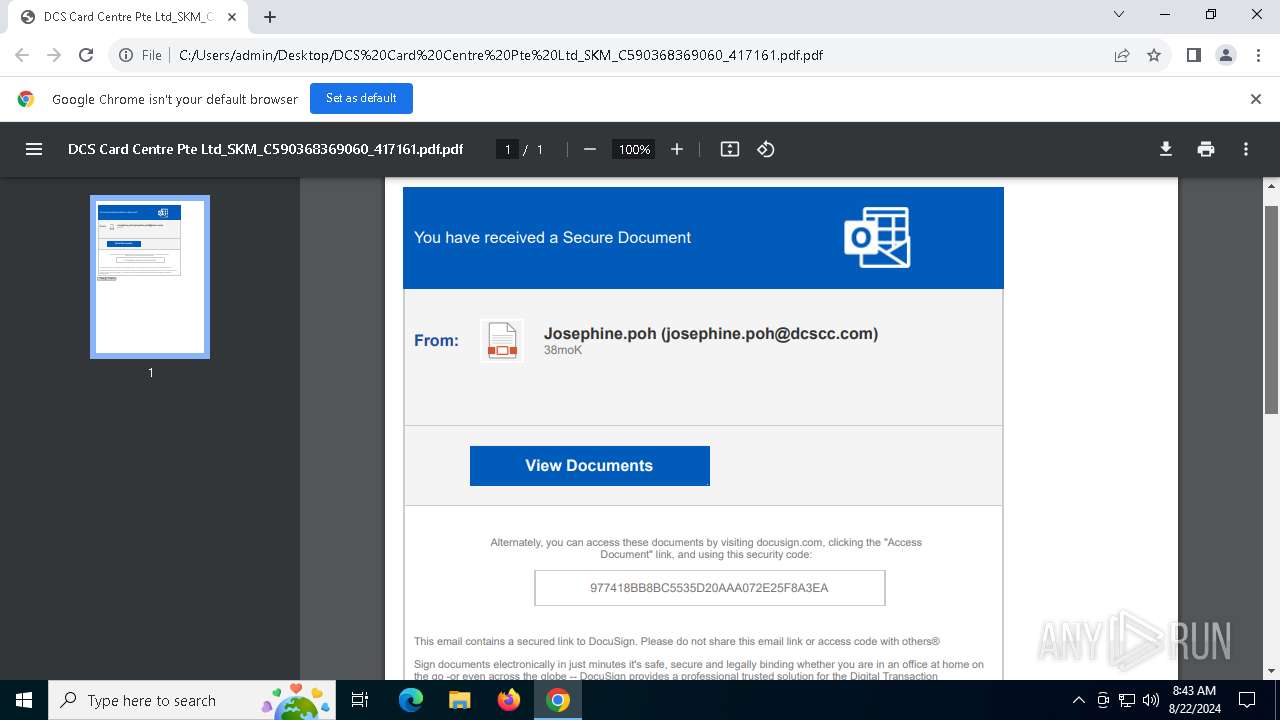
Task: Click the vertical scrollbar thumb
Action: pyautogui.click(x=1272, y=310)
